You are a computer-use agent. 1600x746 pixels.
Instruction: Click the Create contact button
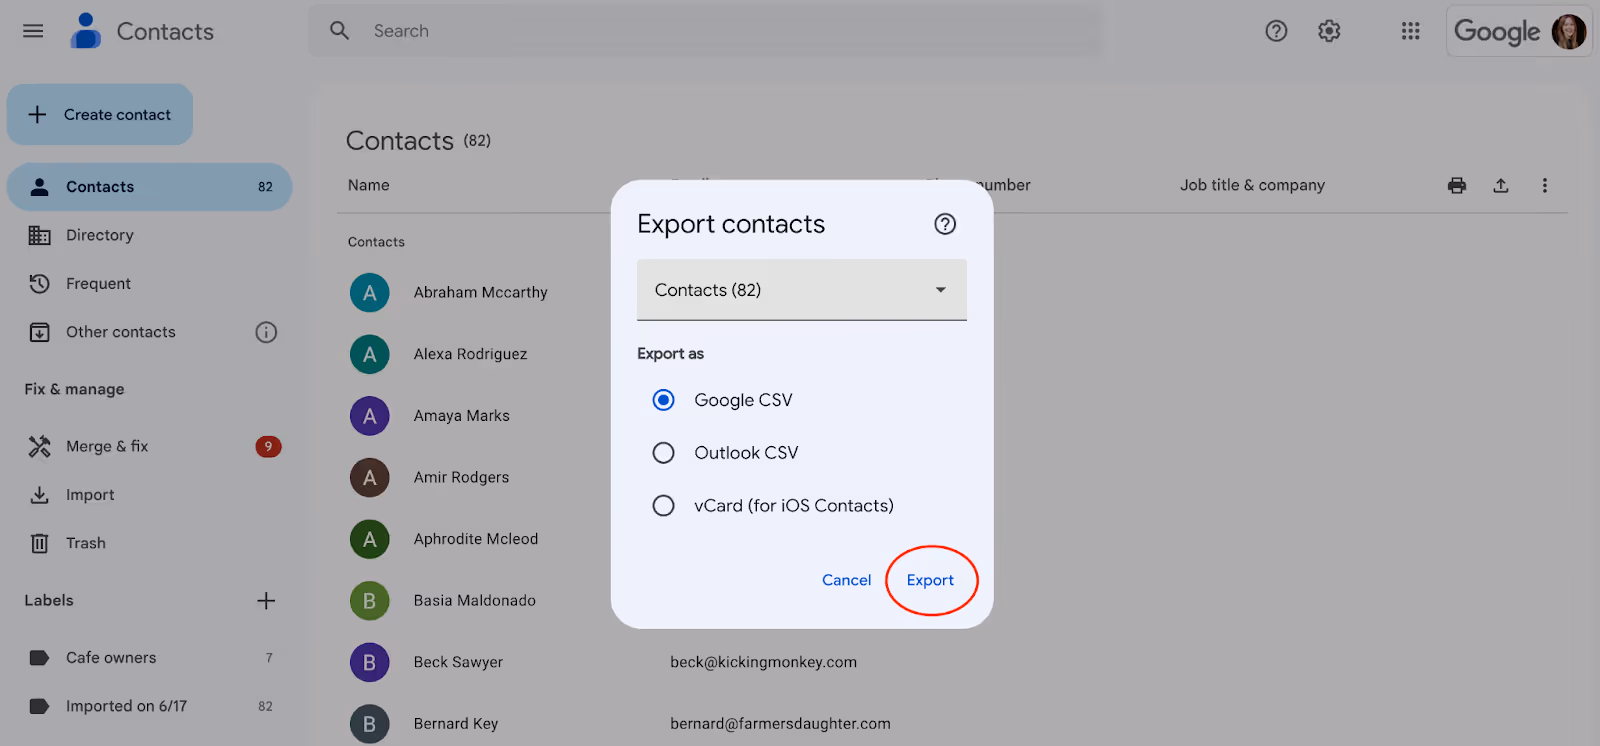click(x=100, y=114)
